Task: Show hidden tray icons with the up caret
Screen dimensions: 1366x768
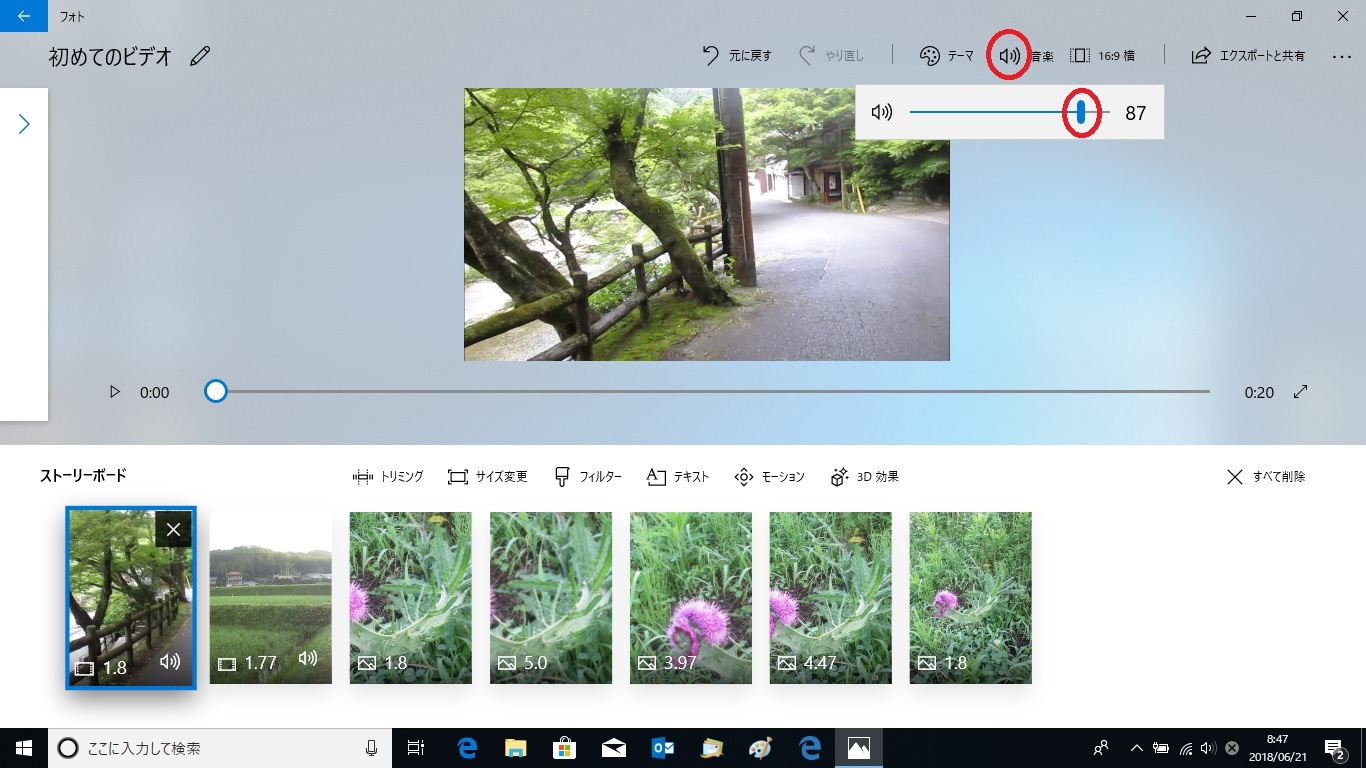Action: click(x=1136, y=748)
